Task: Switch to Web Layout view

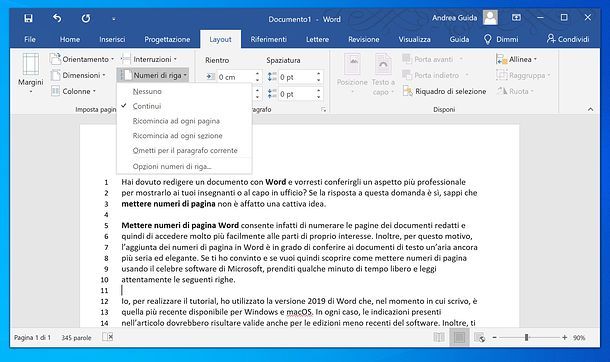Action: (480, 337)
